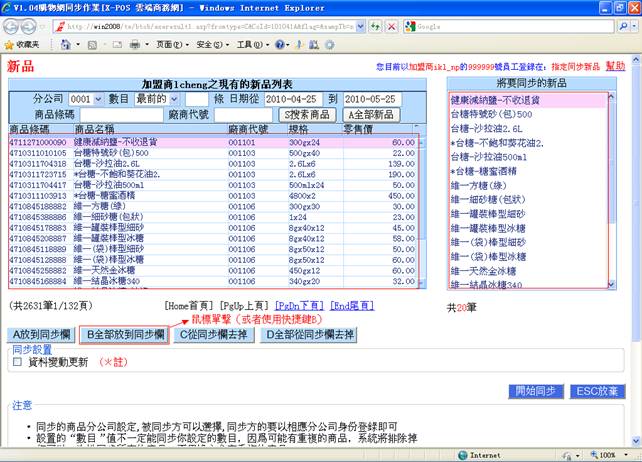Click the 開始同步 button
Image resolution: width=642 pixels, height=462 pixels.
537,391
